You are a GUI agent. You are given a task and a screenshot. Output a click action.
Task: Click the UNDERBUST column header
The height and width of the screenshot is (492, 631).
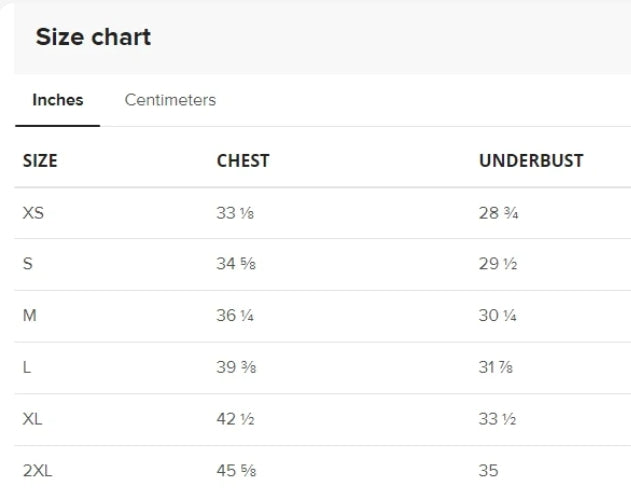(x=531, y=161)
